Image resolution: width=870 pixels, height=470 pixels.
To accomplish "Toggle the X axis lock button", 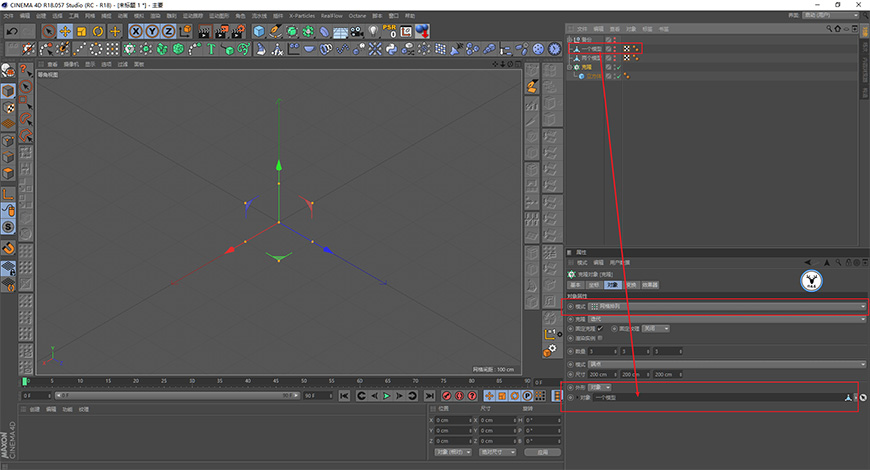I will coord(135,32).
